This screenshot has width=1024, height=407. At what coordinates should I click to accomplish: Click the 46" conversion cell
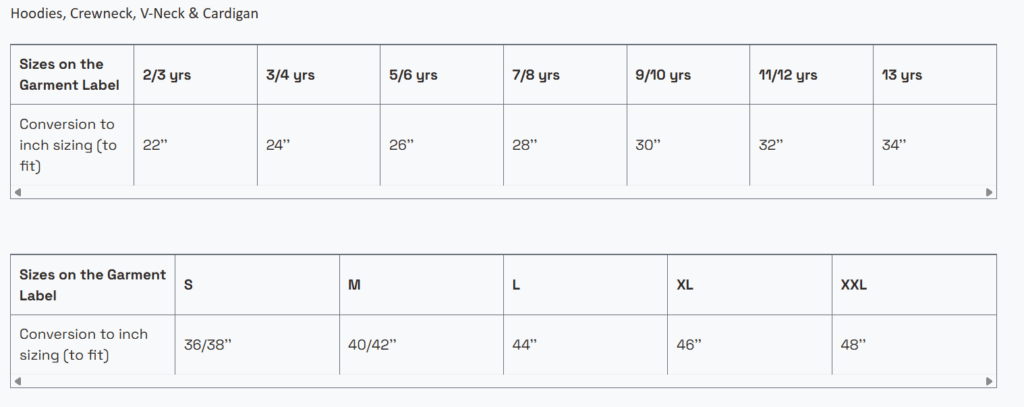click(x=689, y=345)
